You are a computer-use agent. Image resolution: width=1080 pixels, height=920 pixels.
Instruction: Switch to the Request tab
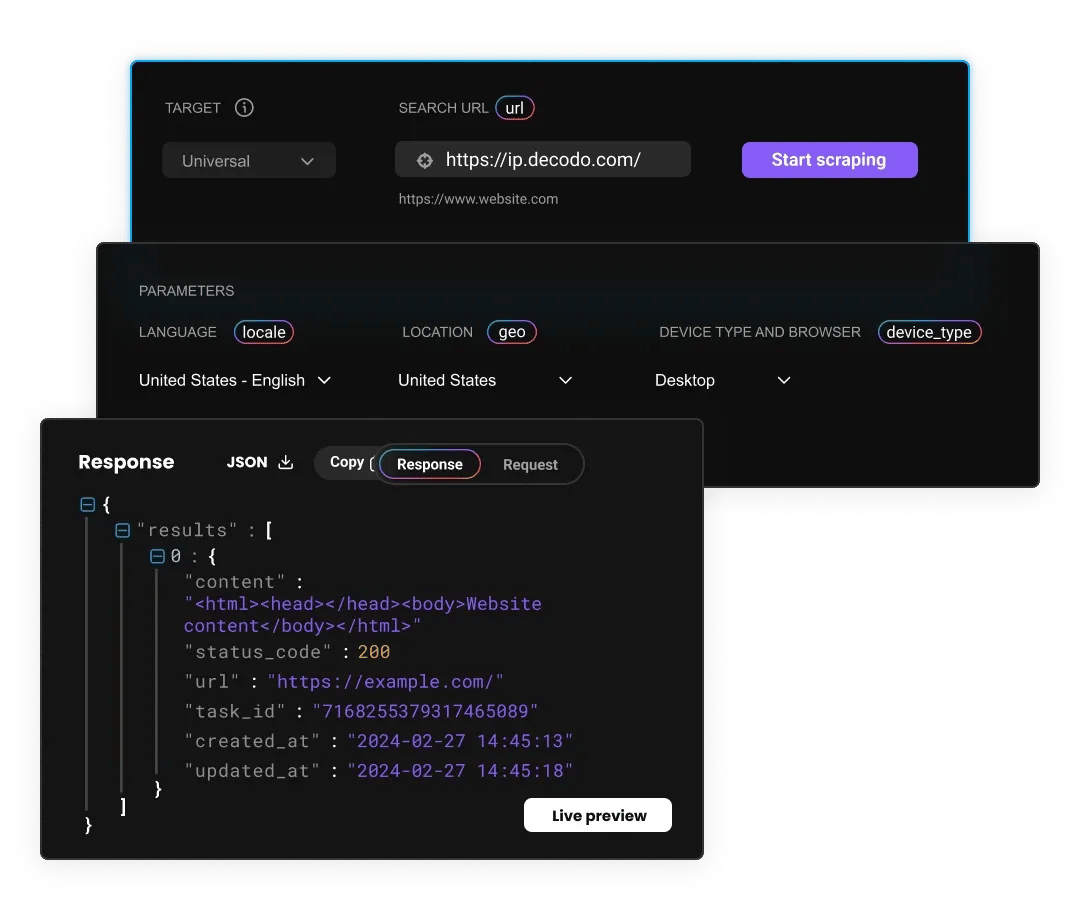pyautogui.click(x=530, y=464)
